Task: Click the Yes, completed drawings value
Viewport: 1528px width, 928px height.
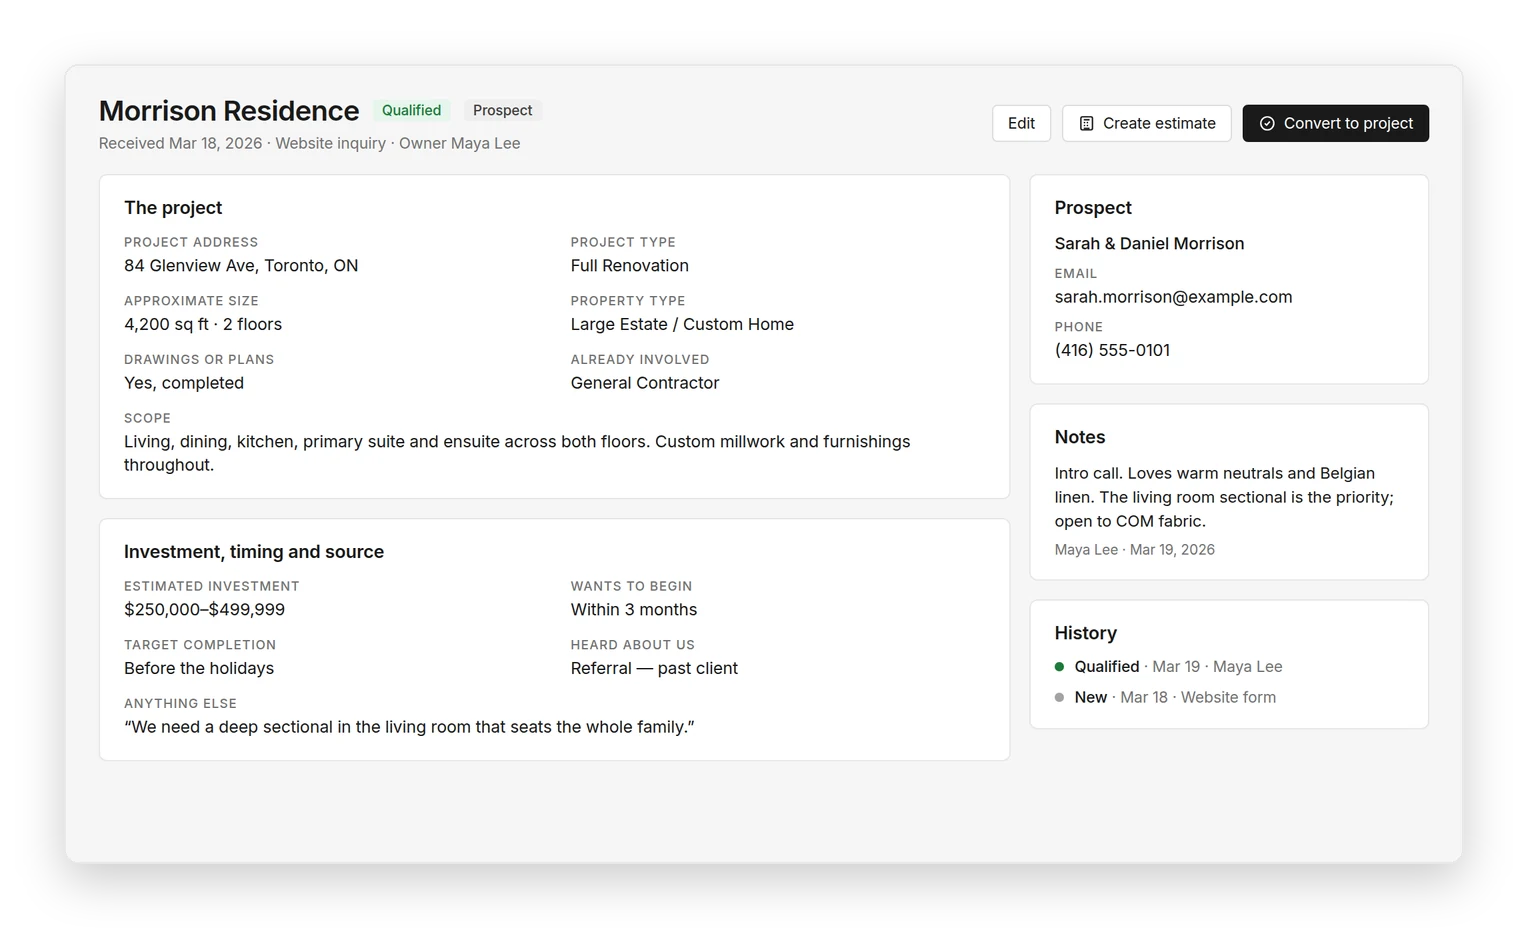Action: (x=184, y=383)
